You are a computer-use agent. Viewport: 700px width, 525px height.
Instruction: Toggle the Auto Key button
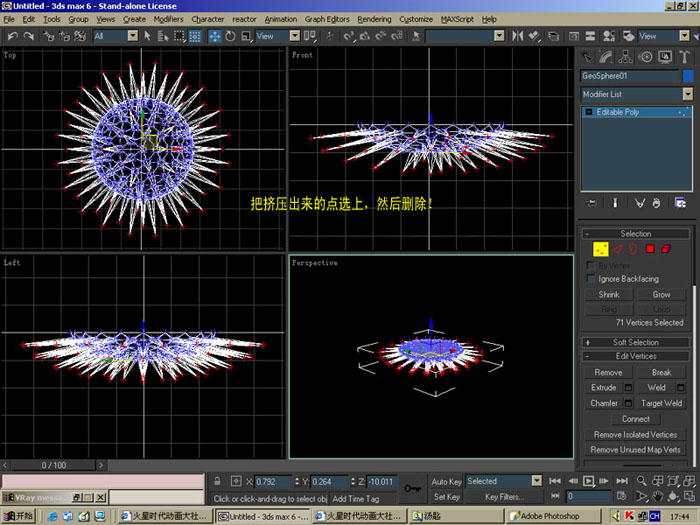(446, 481)
